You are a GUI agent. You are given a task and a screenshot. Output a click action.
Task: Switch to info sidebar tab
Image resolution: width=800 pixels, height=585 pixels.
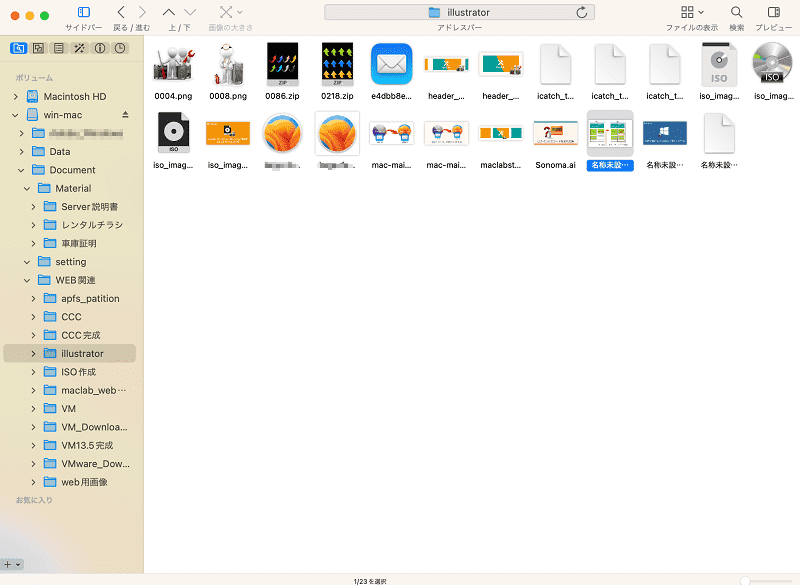(x=100, y=48)
